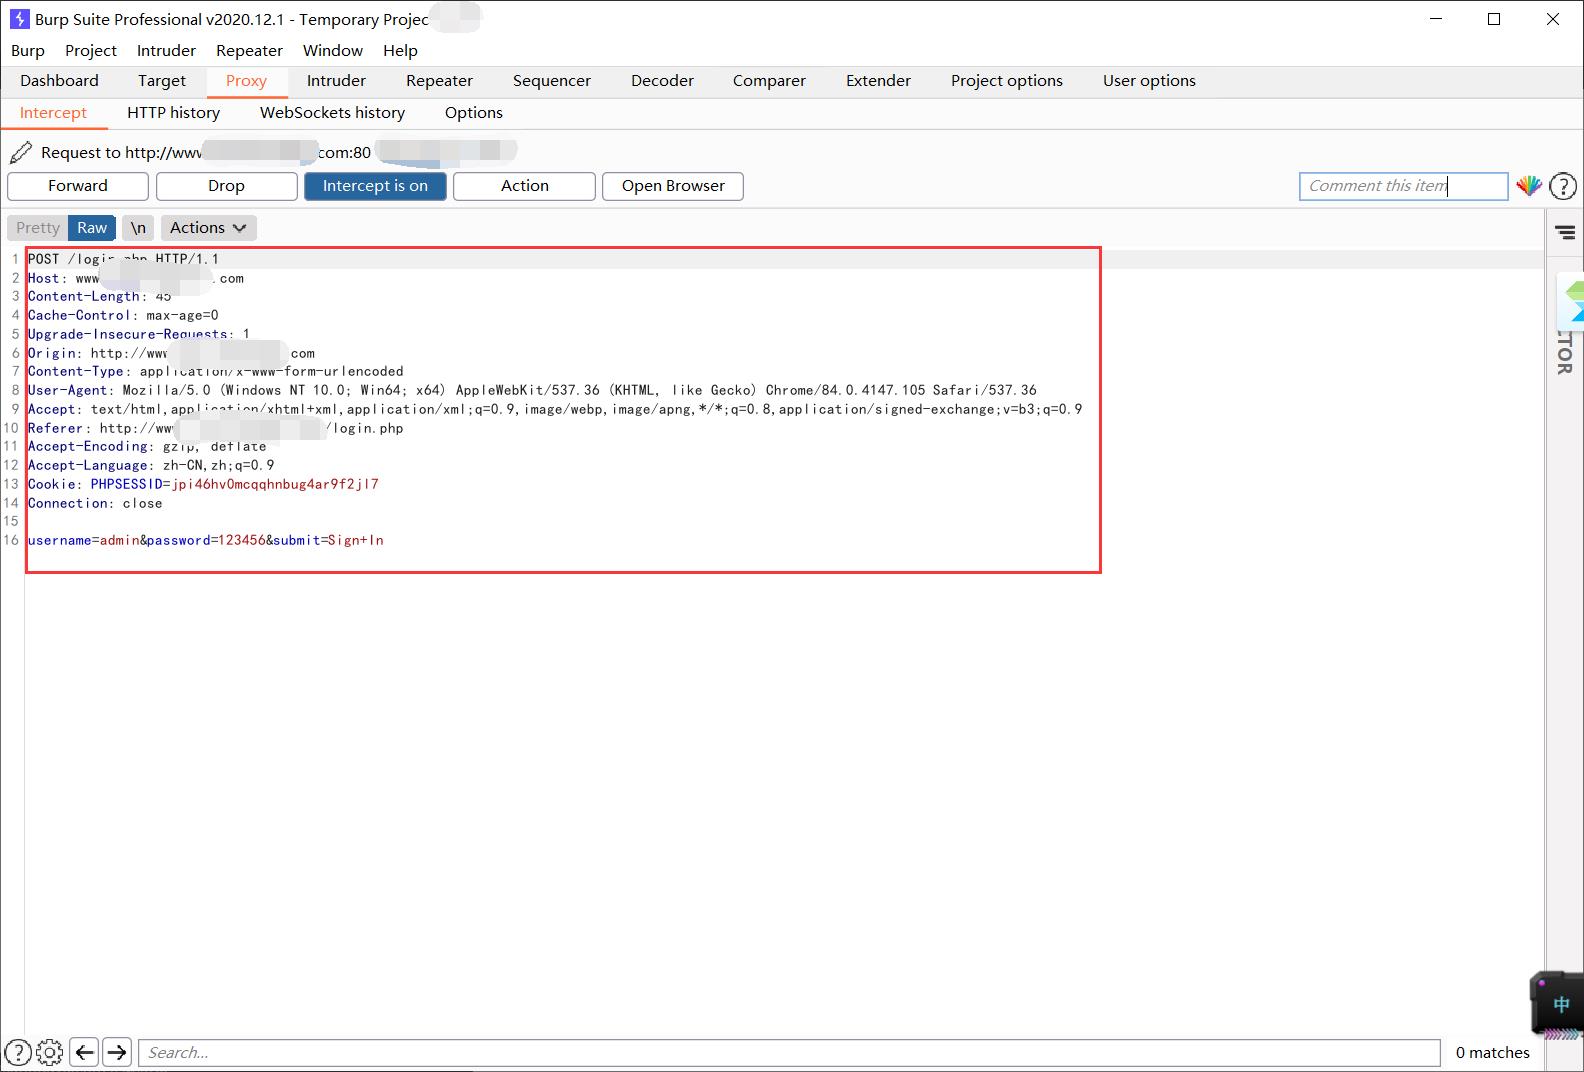This screenshot has width=1584, height=1072.
Task: Open the proxy Options sub-tab
Action: [x=474, y=113]
